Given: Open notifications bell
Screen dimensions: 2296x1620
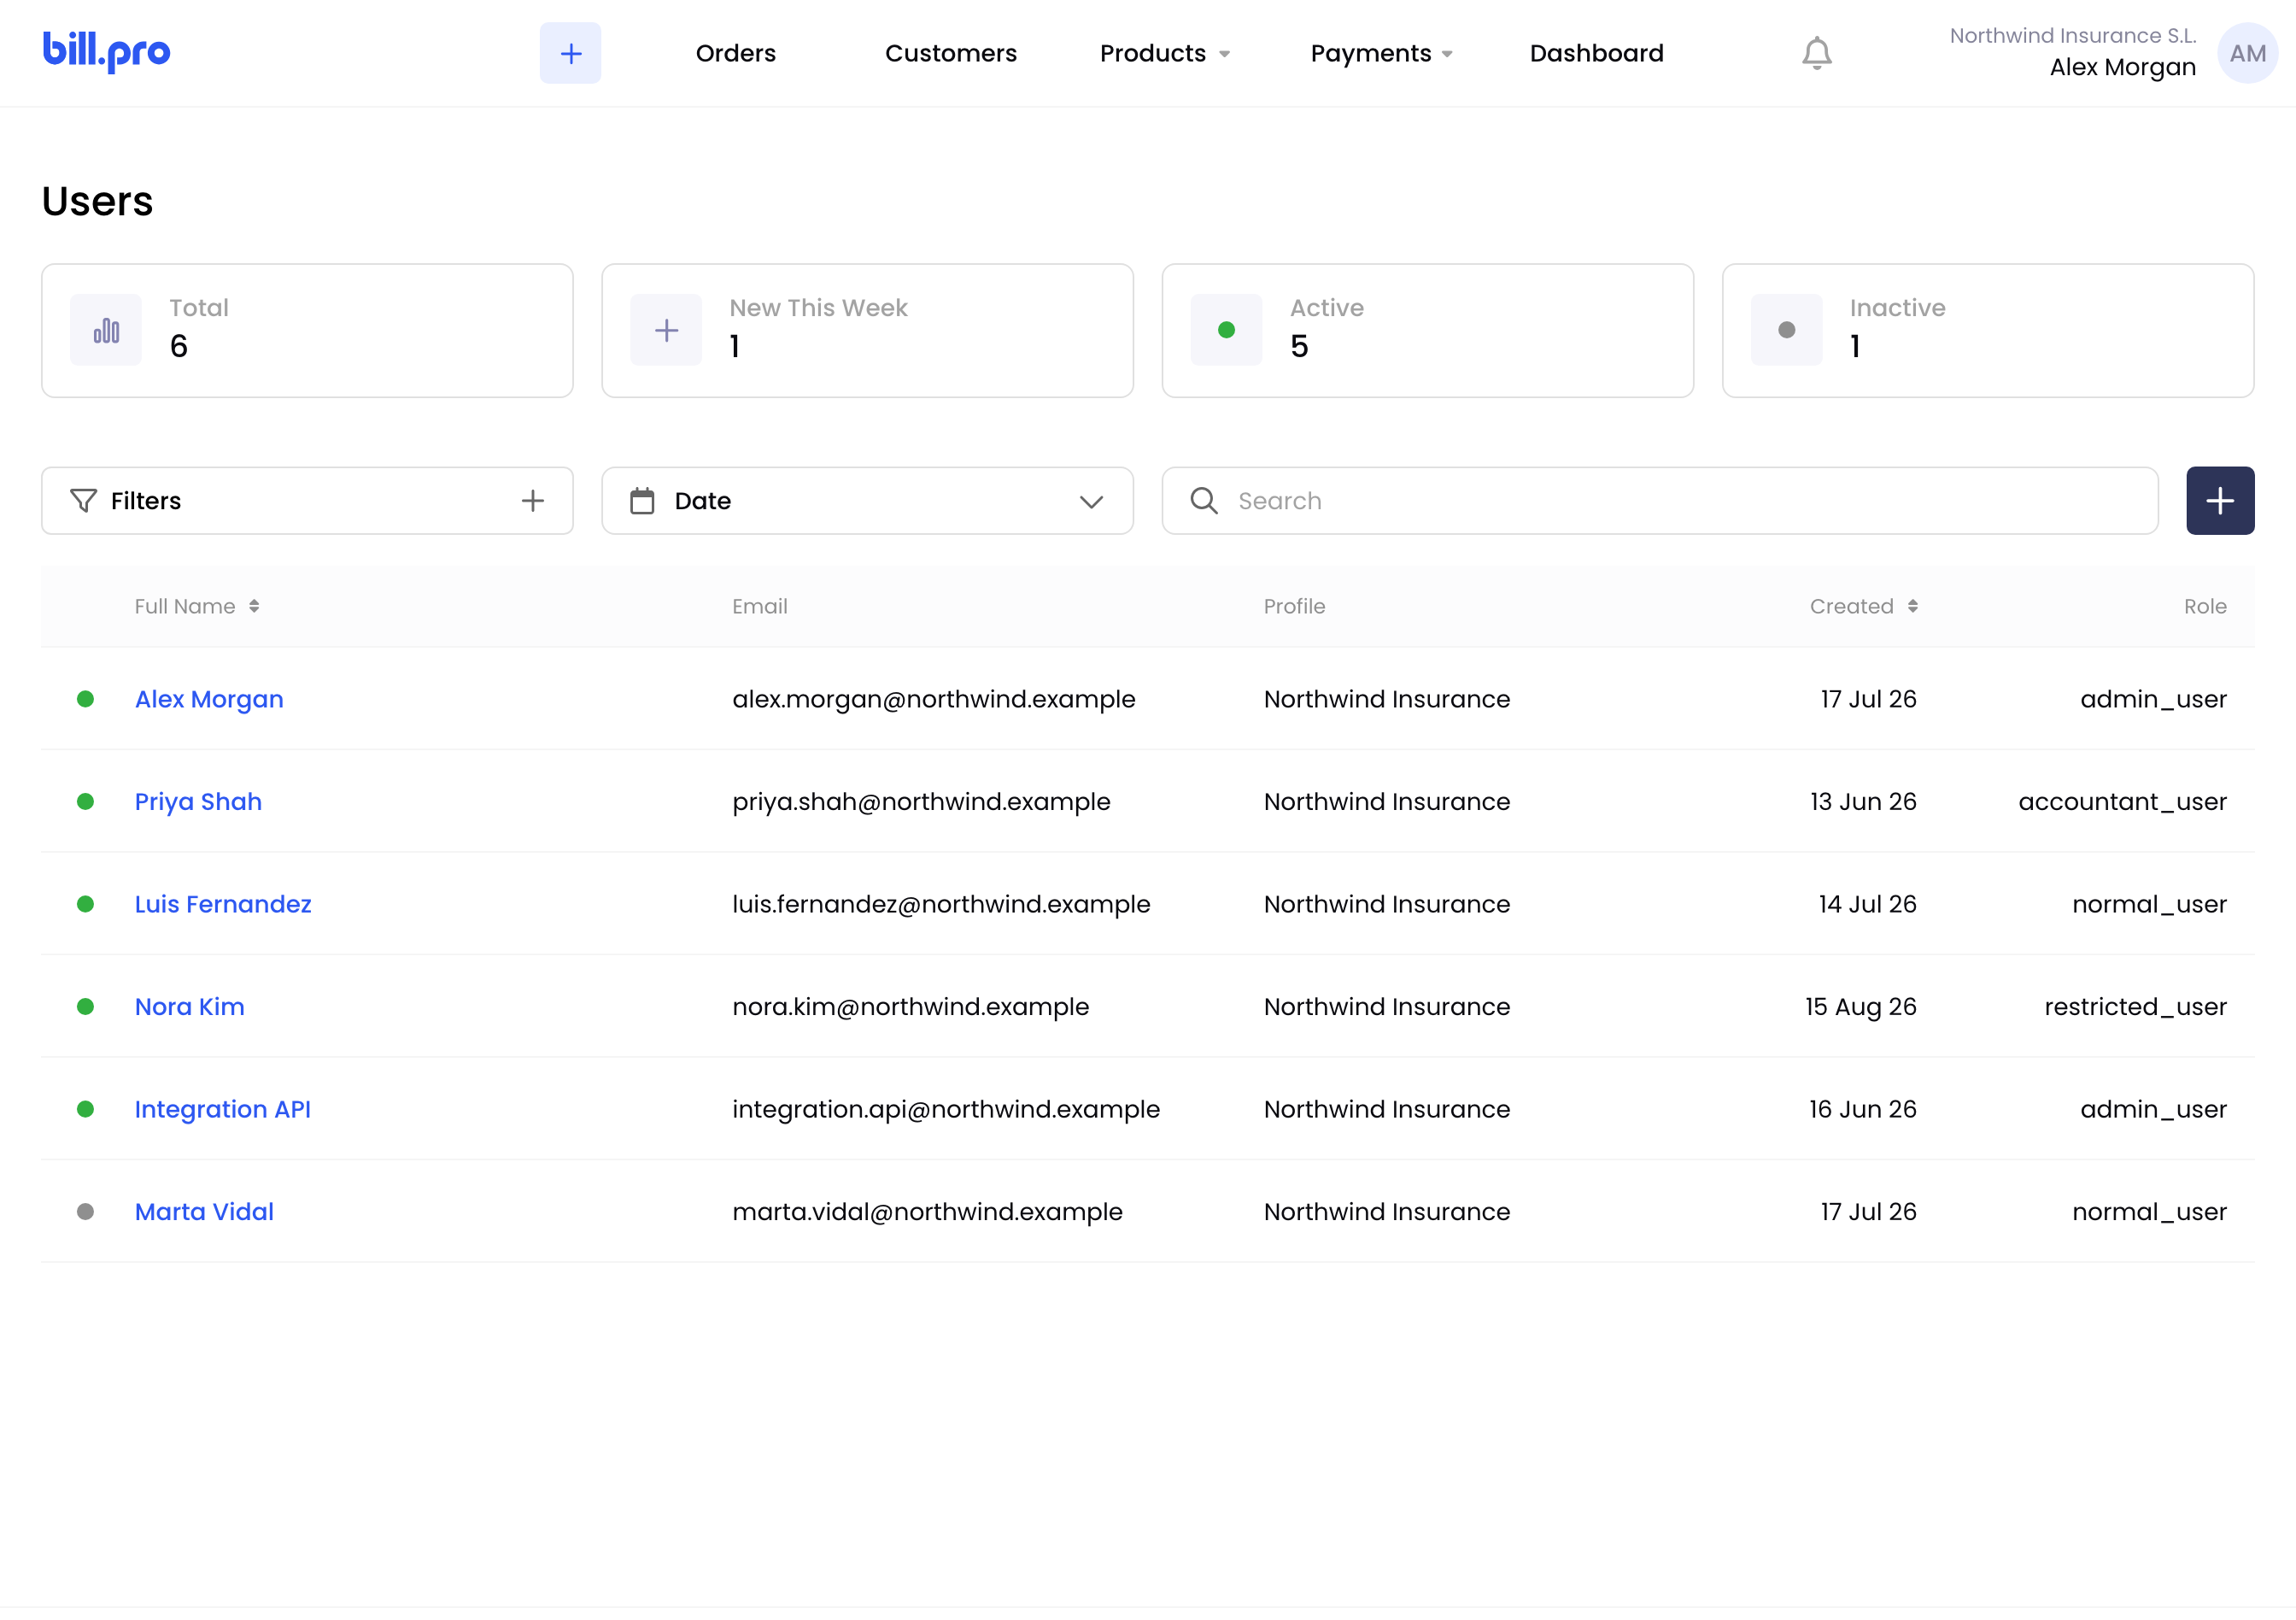Looking at the screenshot, I should point(1816,53).
